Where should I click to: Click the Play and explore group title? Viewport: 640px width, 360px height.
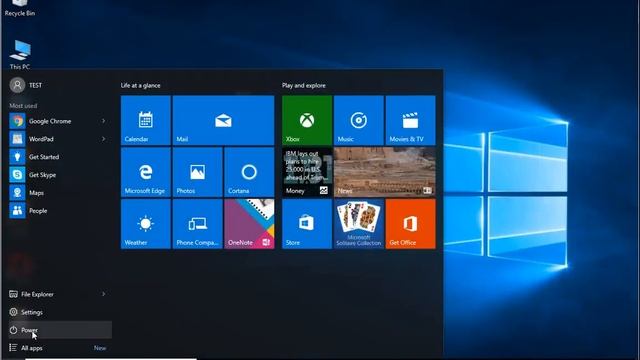[304, 85]
